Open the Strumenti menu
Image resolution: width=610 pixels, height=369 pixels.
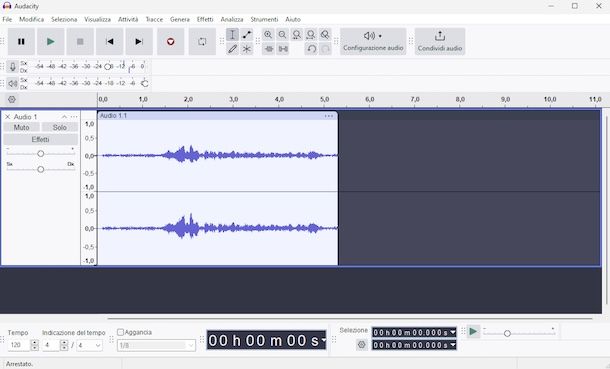point(264,19)
